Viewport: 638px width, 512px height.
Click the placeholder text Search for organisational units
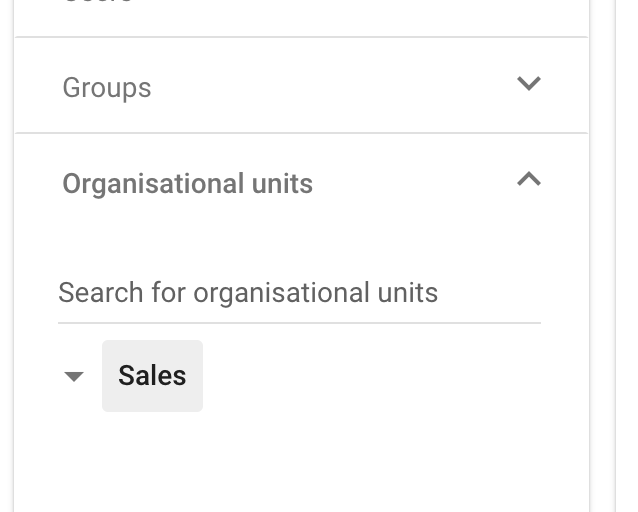[248, 293]
